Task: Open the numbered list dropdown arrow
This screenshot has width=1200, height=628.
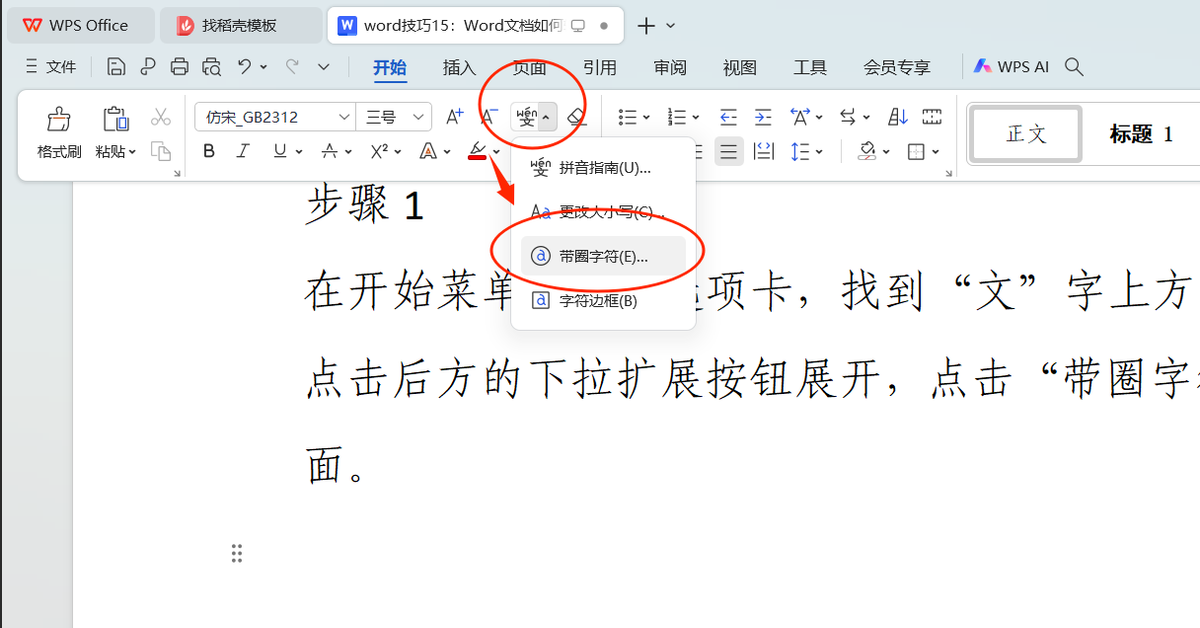Action: tap(695, 118)
